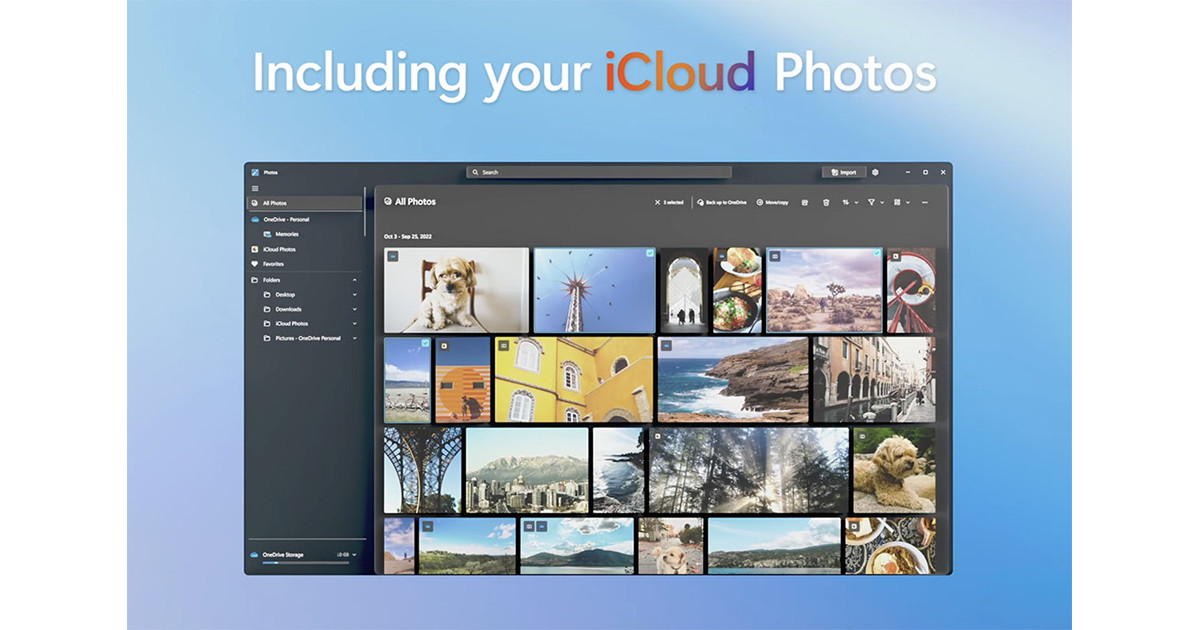The width and height of the screenshot is (1200, 630).
Task: Click in the Search box
Action: coord(599,172)
